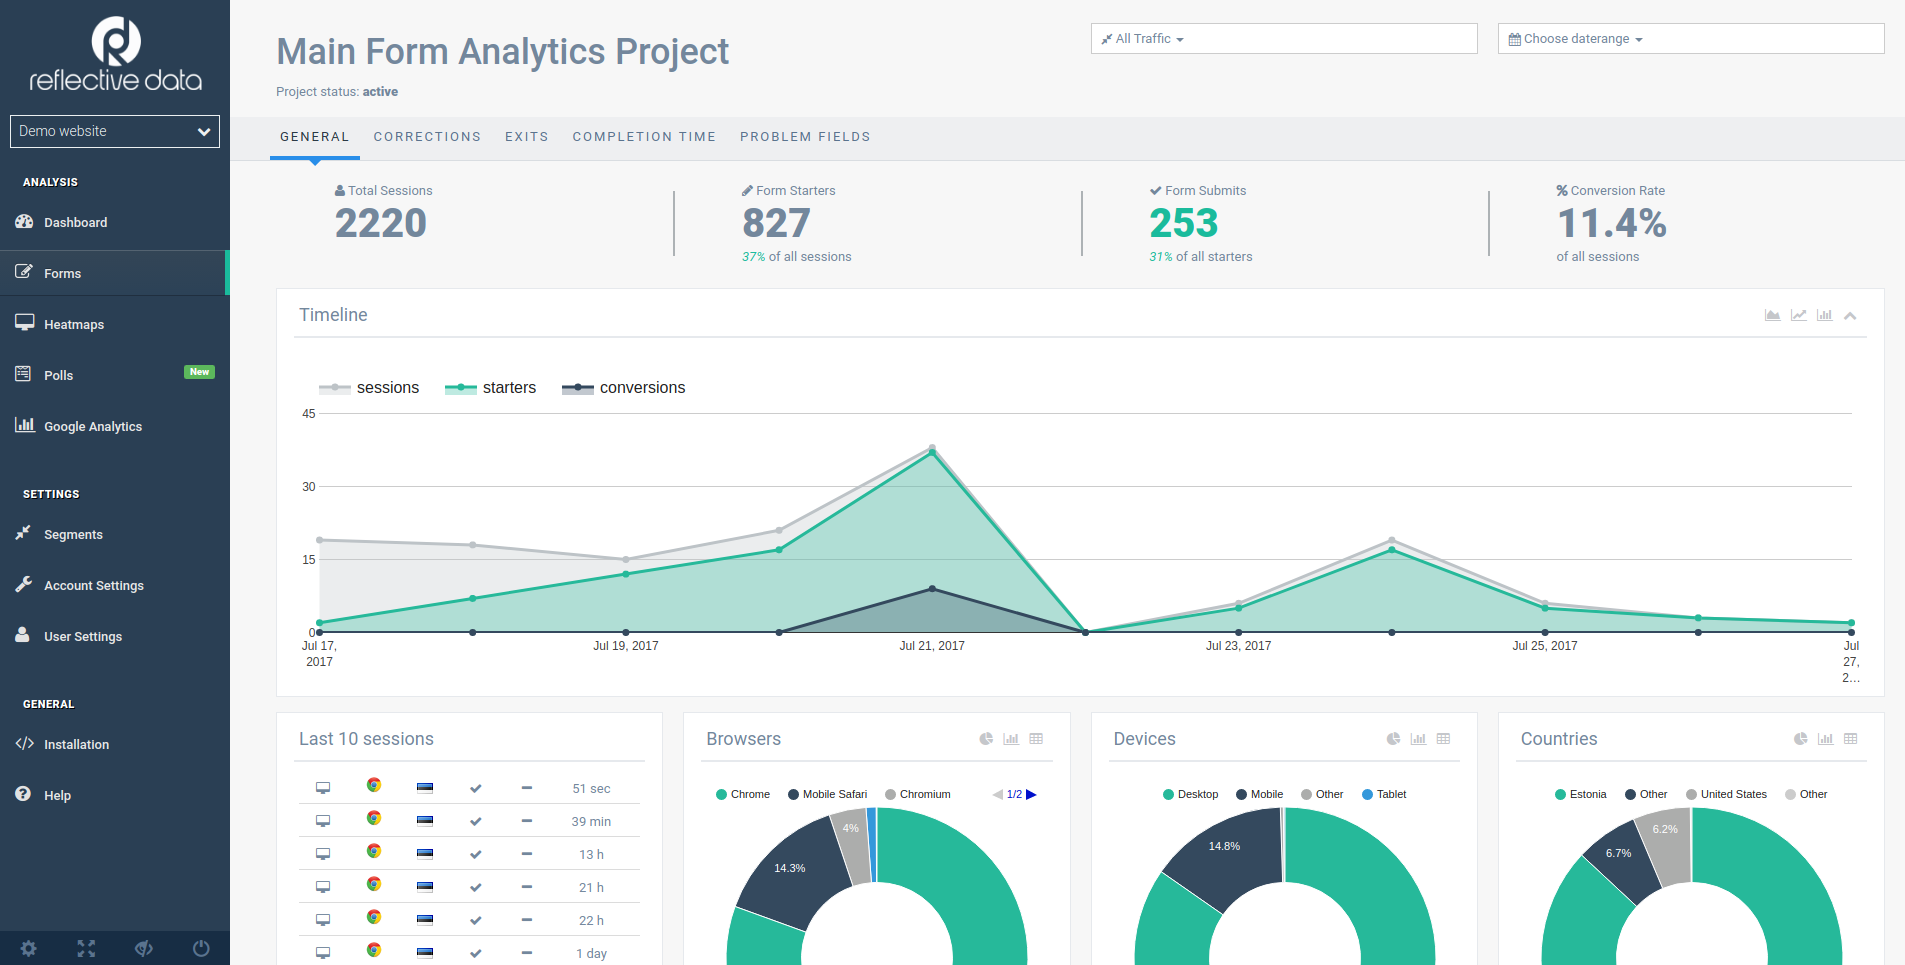Show Browsers as table

1036,739
